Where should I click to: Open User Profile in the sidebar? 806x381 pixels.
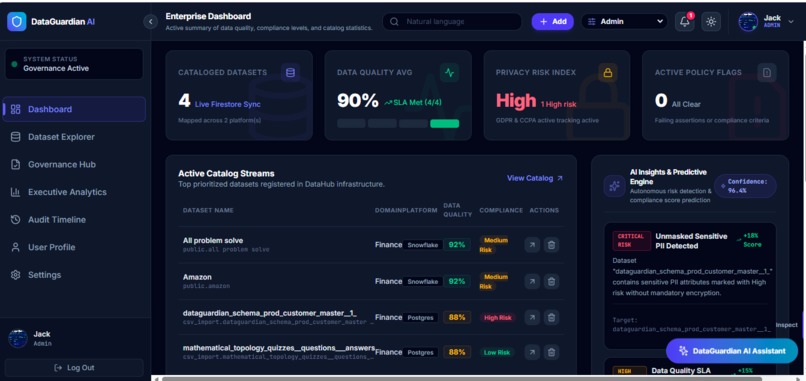[x=74, y=247]
